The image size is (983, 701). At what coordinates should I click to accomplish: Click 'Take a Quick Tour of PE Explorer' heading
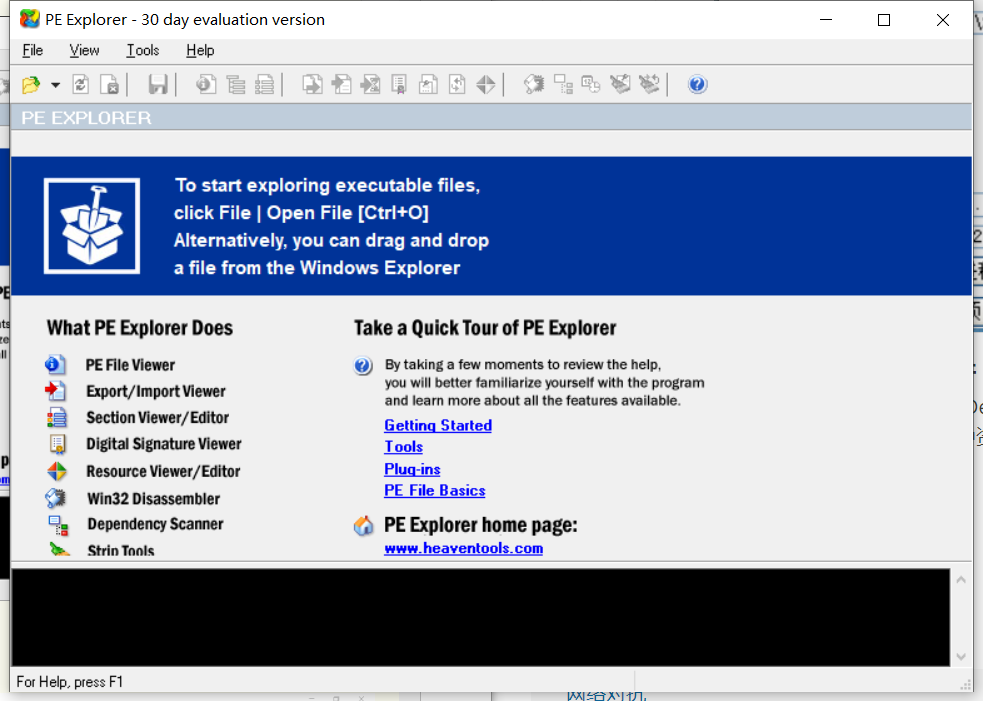point(485,328)
